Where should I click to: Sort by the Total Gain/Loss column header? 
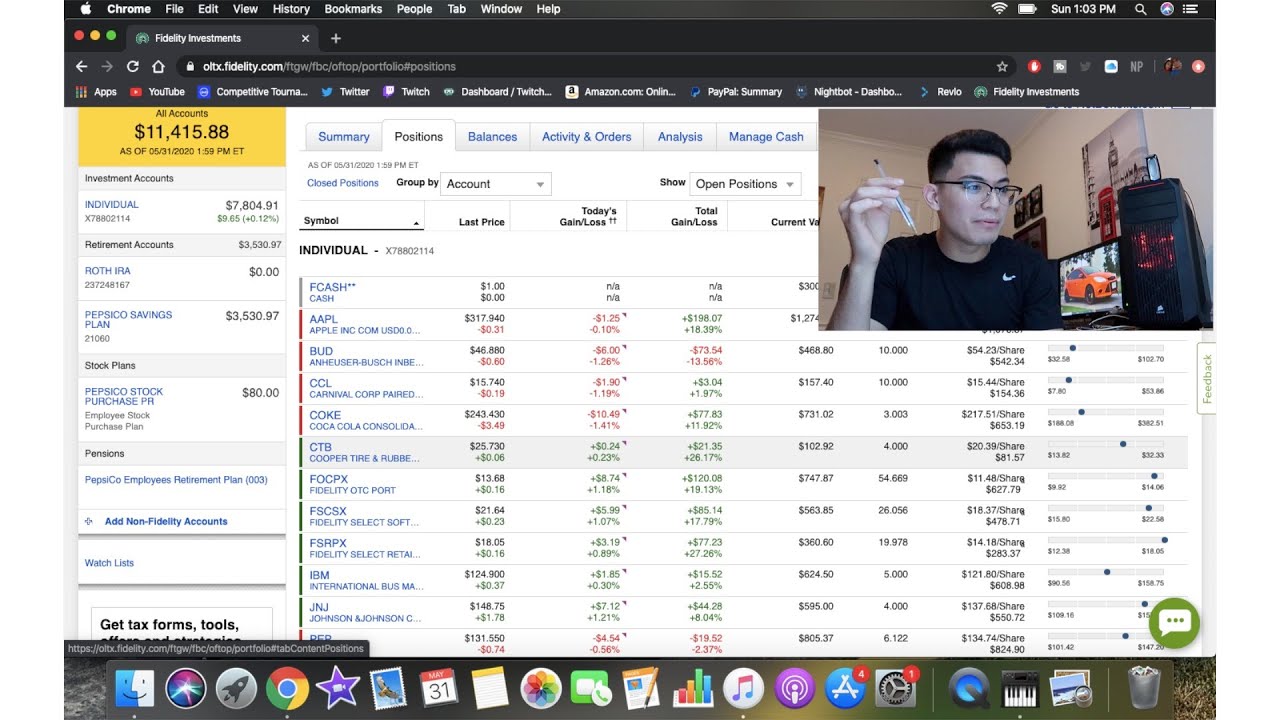(693, 216)
